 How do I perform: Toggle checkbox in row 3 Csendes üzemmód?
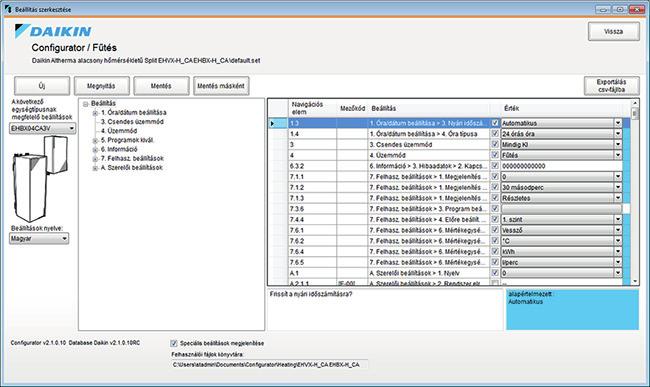(495, 144)
